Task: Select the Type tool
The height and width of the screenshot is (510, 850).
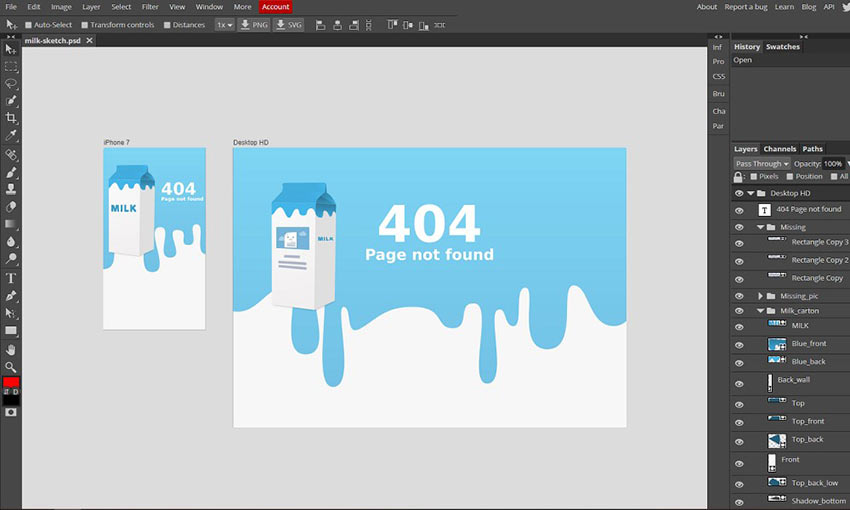Action: point(11,278)
